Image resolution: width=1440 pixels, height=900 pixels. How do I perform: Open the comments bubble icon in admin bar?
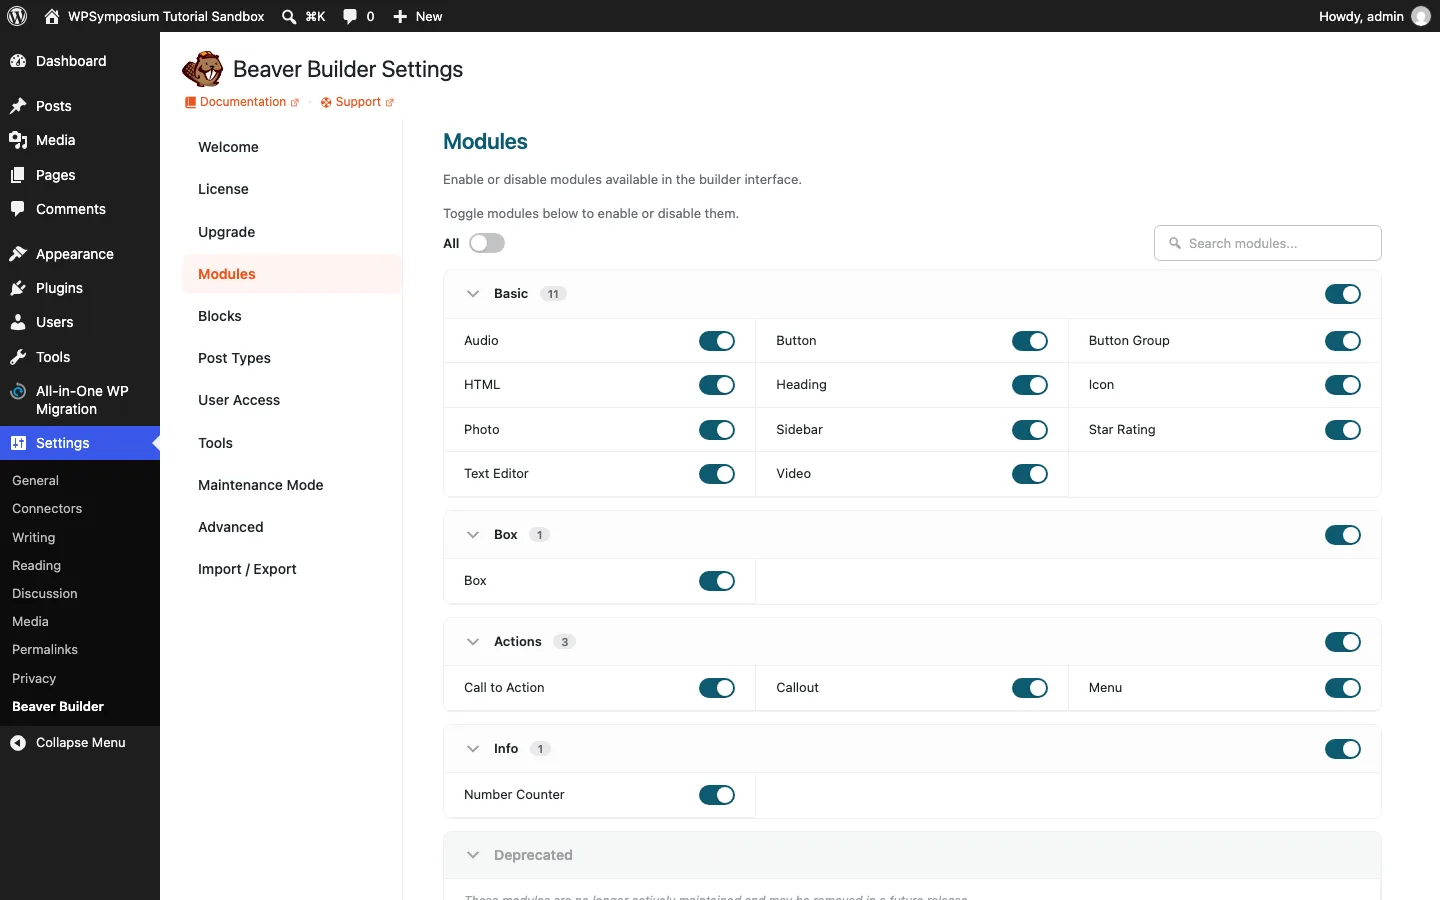(350, 16)
